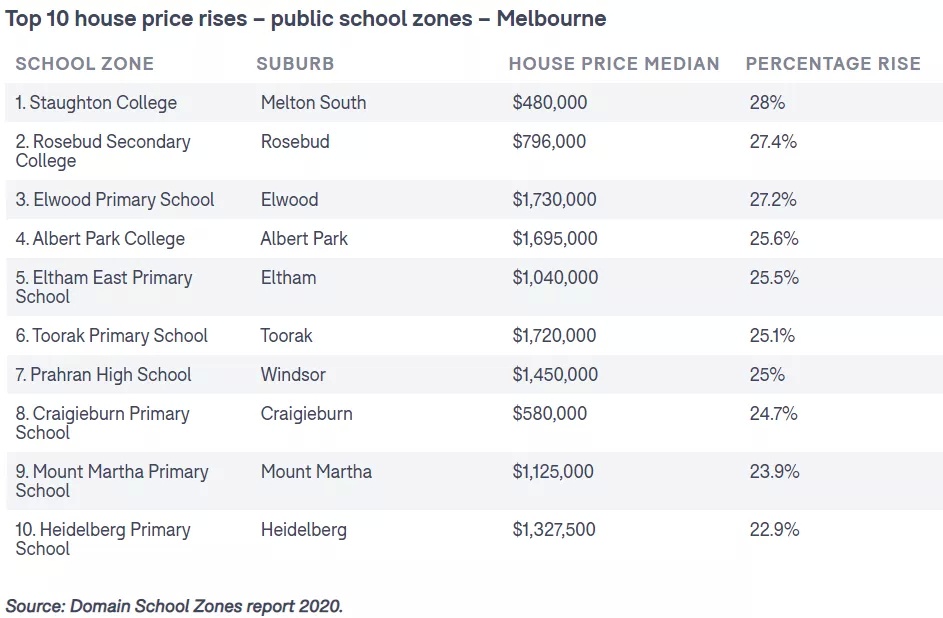Click Prahran High School cell

pyautogui.click(x=103, y=375)
